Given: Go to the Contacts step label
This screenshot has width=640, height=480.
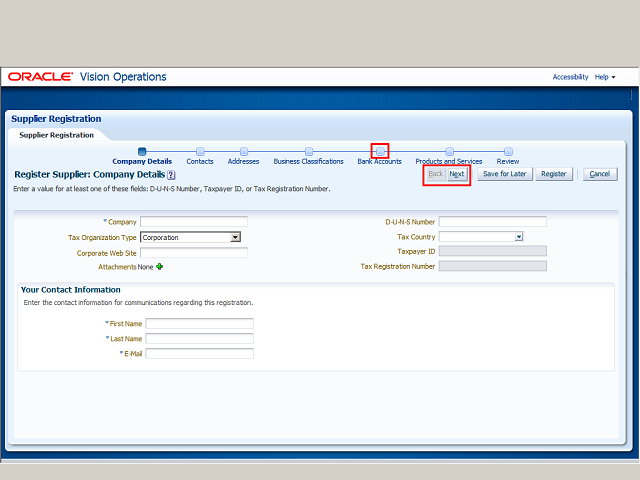Looking at the screenshot, I should click(200, 161).
